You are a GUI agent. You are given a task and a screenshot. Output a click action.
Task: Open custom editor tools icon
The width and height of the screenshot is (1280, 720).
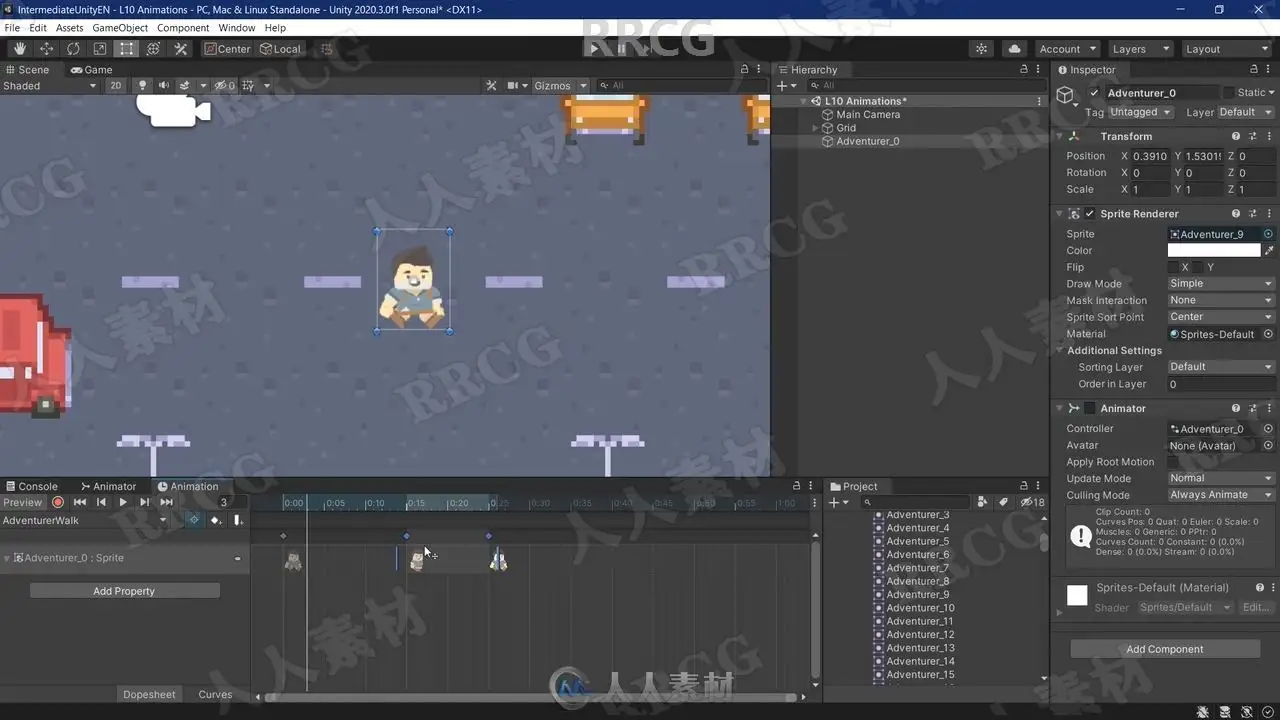click(181, 48)
